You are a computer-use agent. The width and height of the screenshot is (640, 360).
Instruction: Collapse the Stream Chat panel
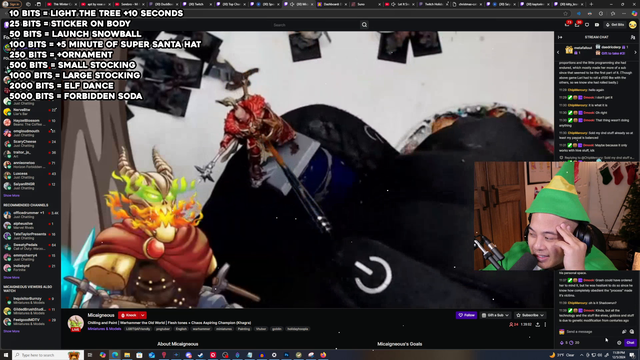tap(560, 37)
